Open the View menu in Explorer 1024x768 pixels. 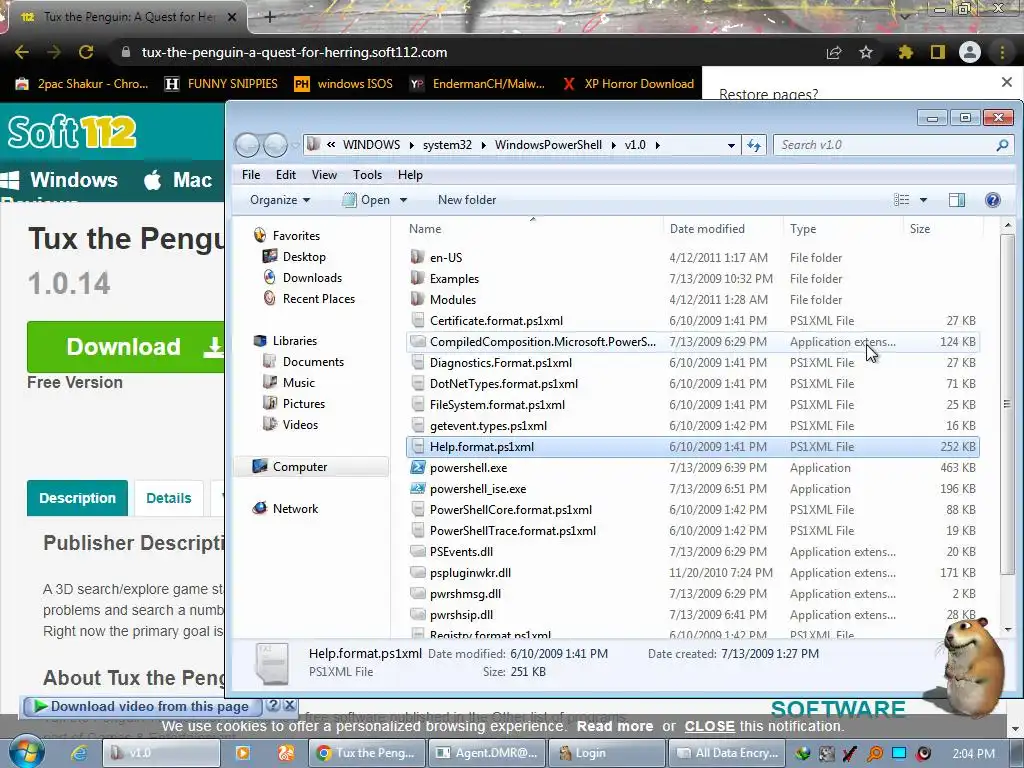click(x=324, y=175)
